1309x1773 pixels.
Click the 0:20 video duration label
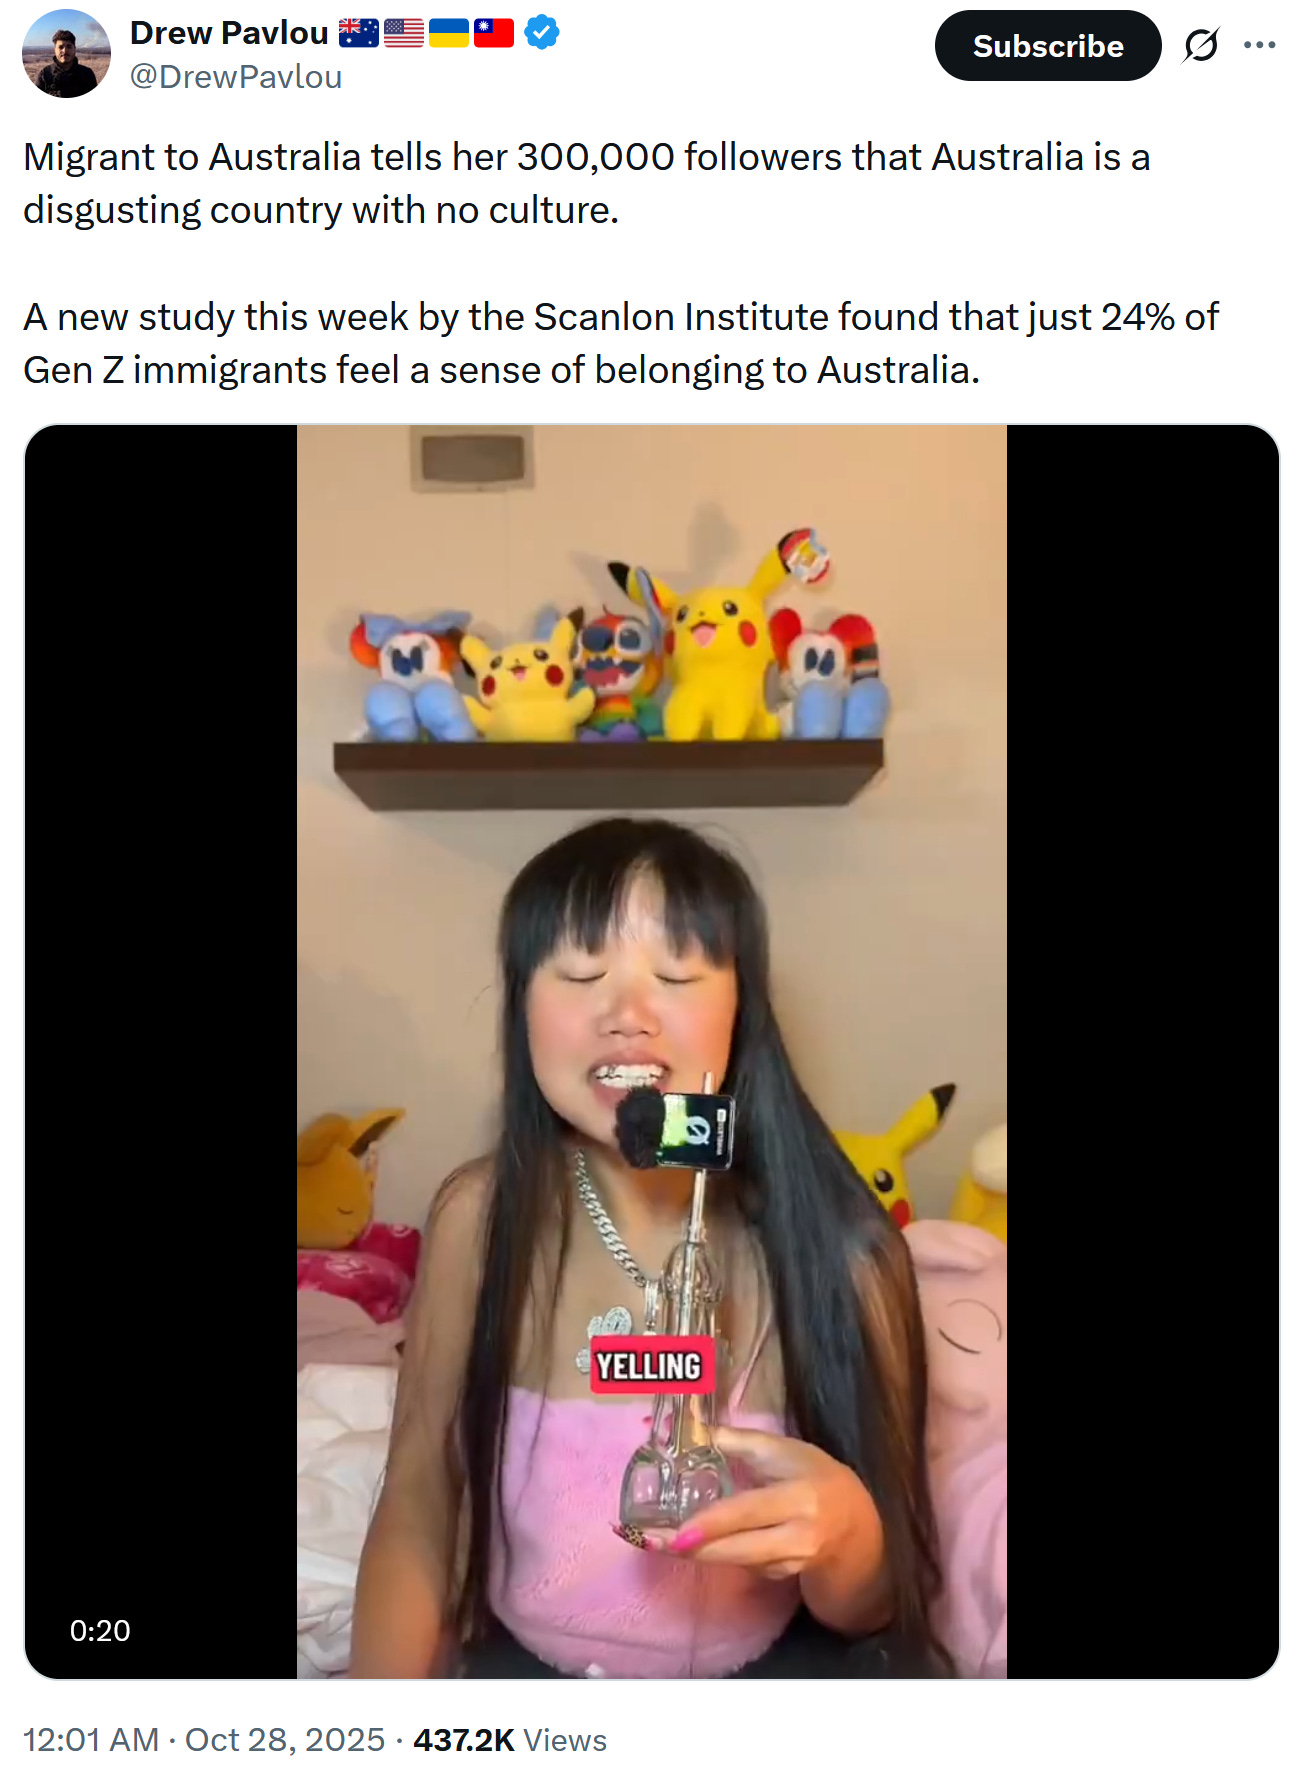(100, 1631)
